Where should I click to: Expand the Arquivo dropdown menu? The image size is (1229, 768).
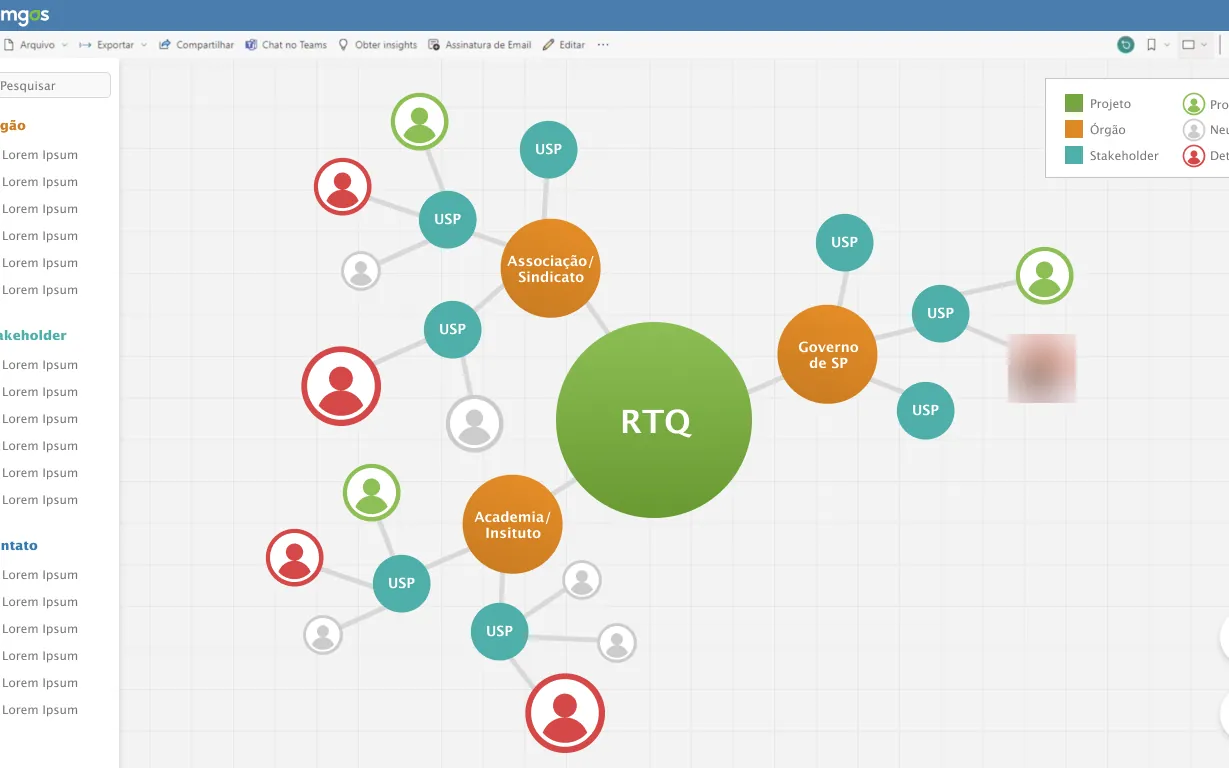tap(65, 45)
